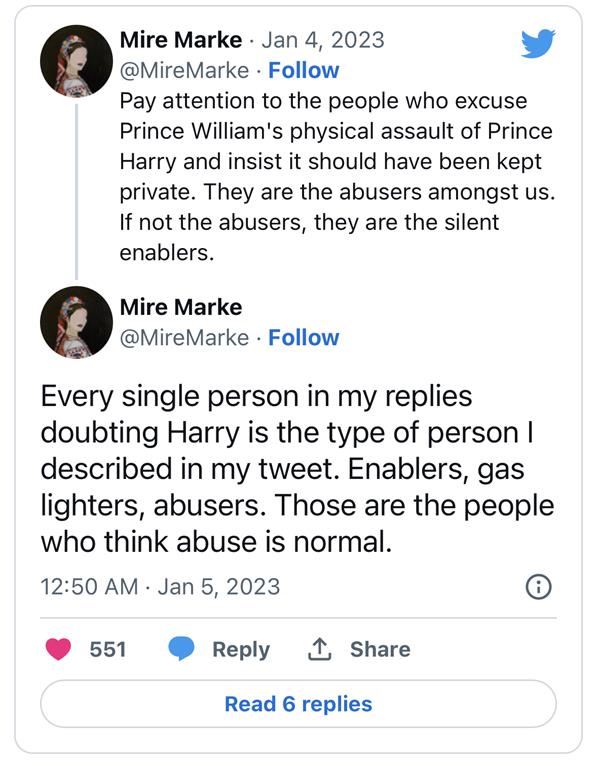
Task: Click the share arrow icon
Action: (318, 649)
